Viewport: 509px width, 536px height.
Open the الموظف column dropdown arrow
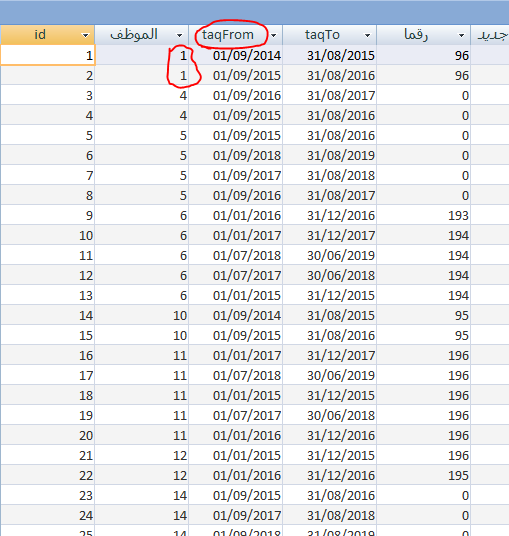click(x=179, y=35)
